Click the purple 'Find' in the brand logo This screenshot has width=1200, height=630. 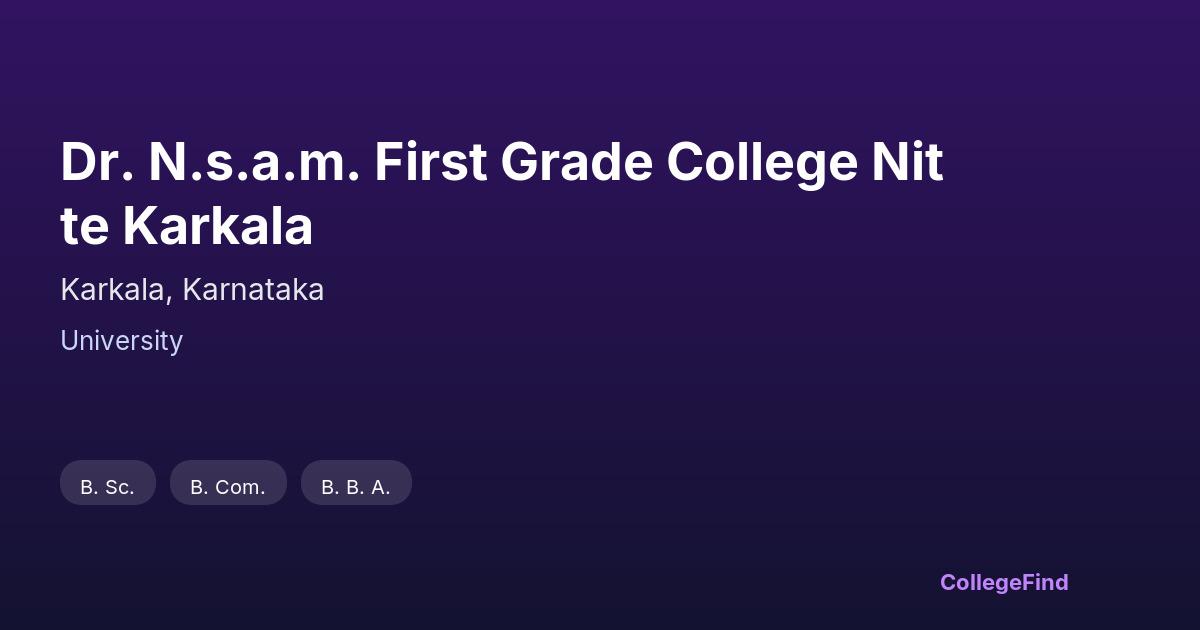1044,582
